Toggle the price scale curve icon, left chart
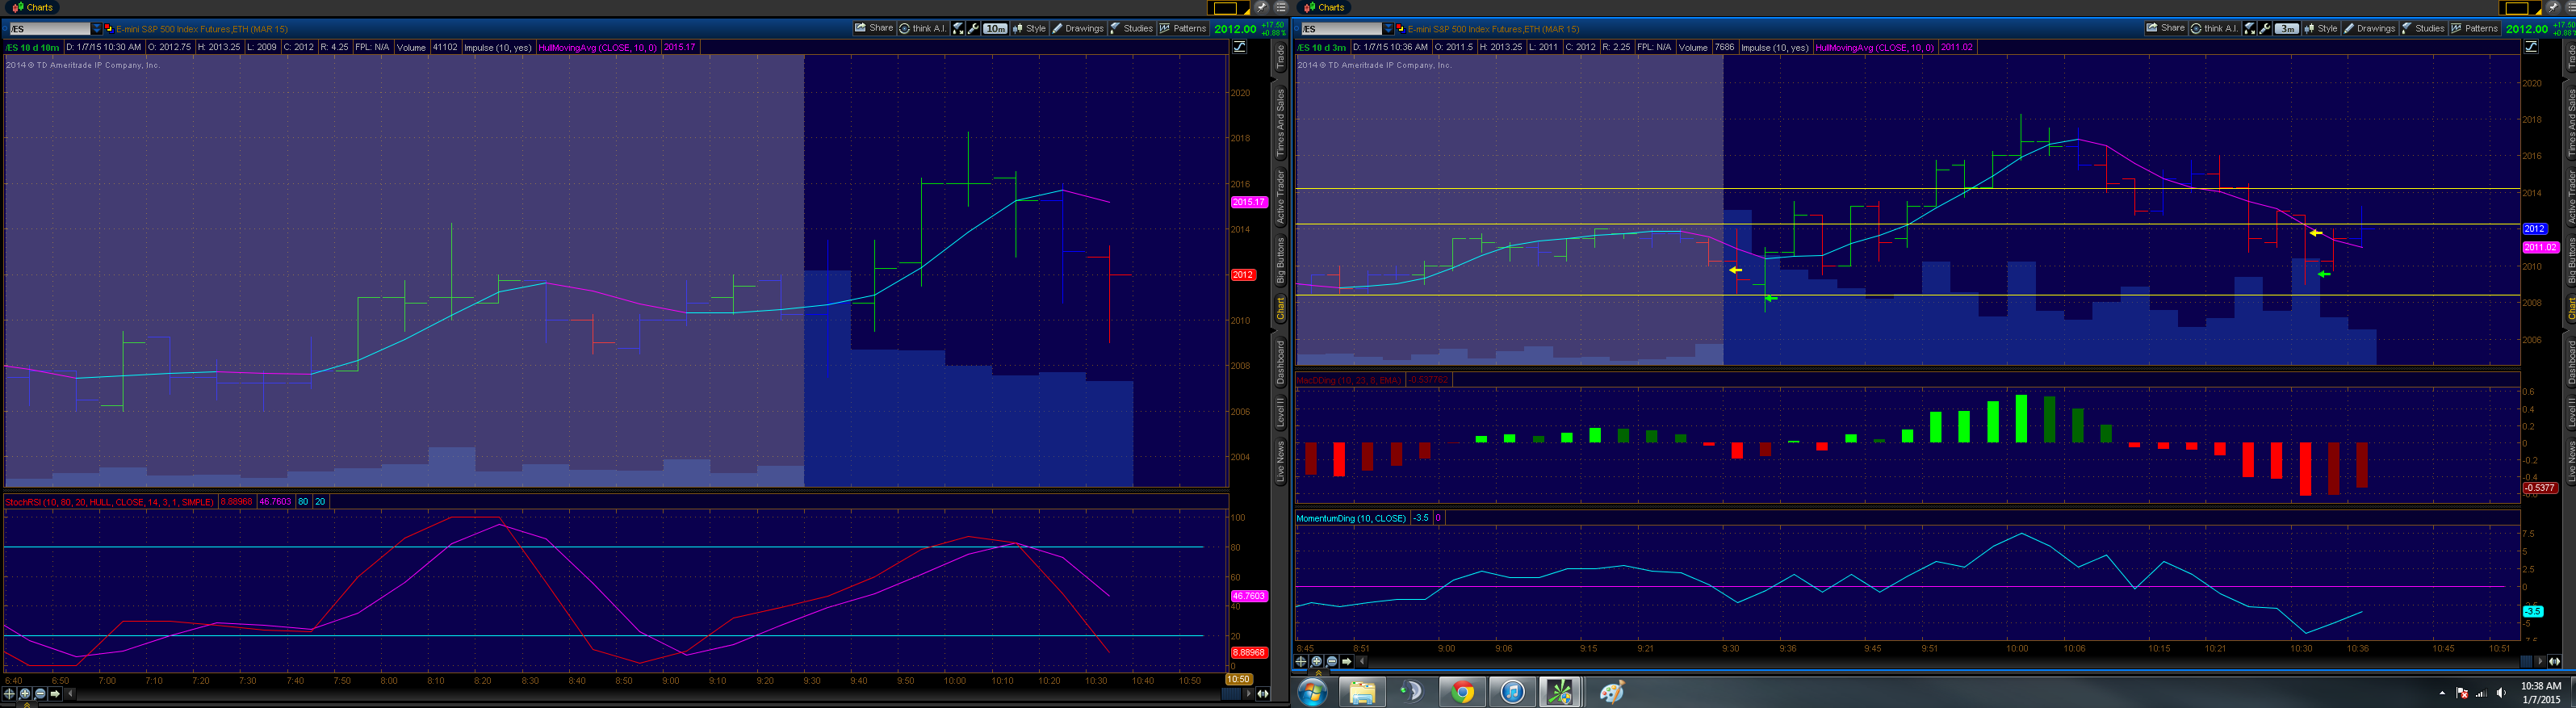The height and width of the screenshot is (708, 2576). coord(1240,47)
